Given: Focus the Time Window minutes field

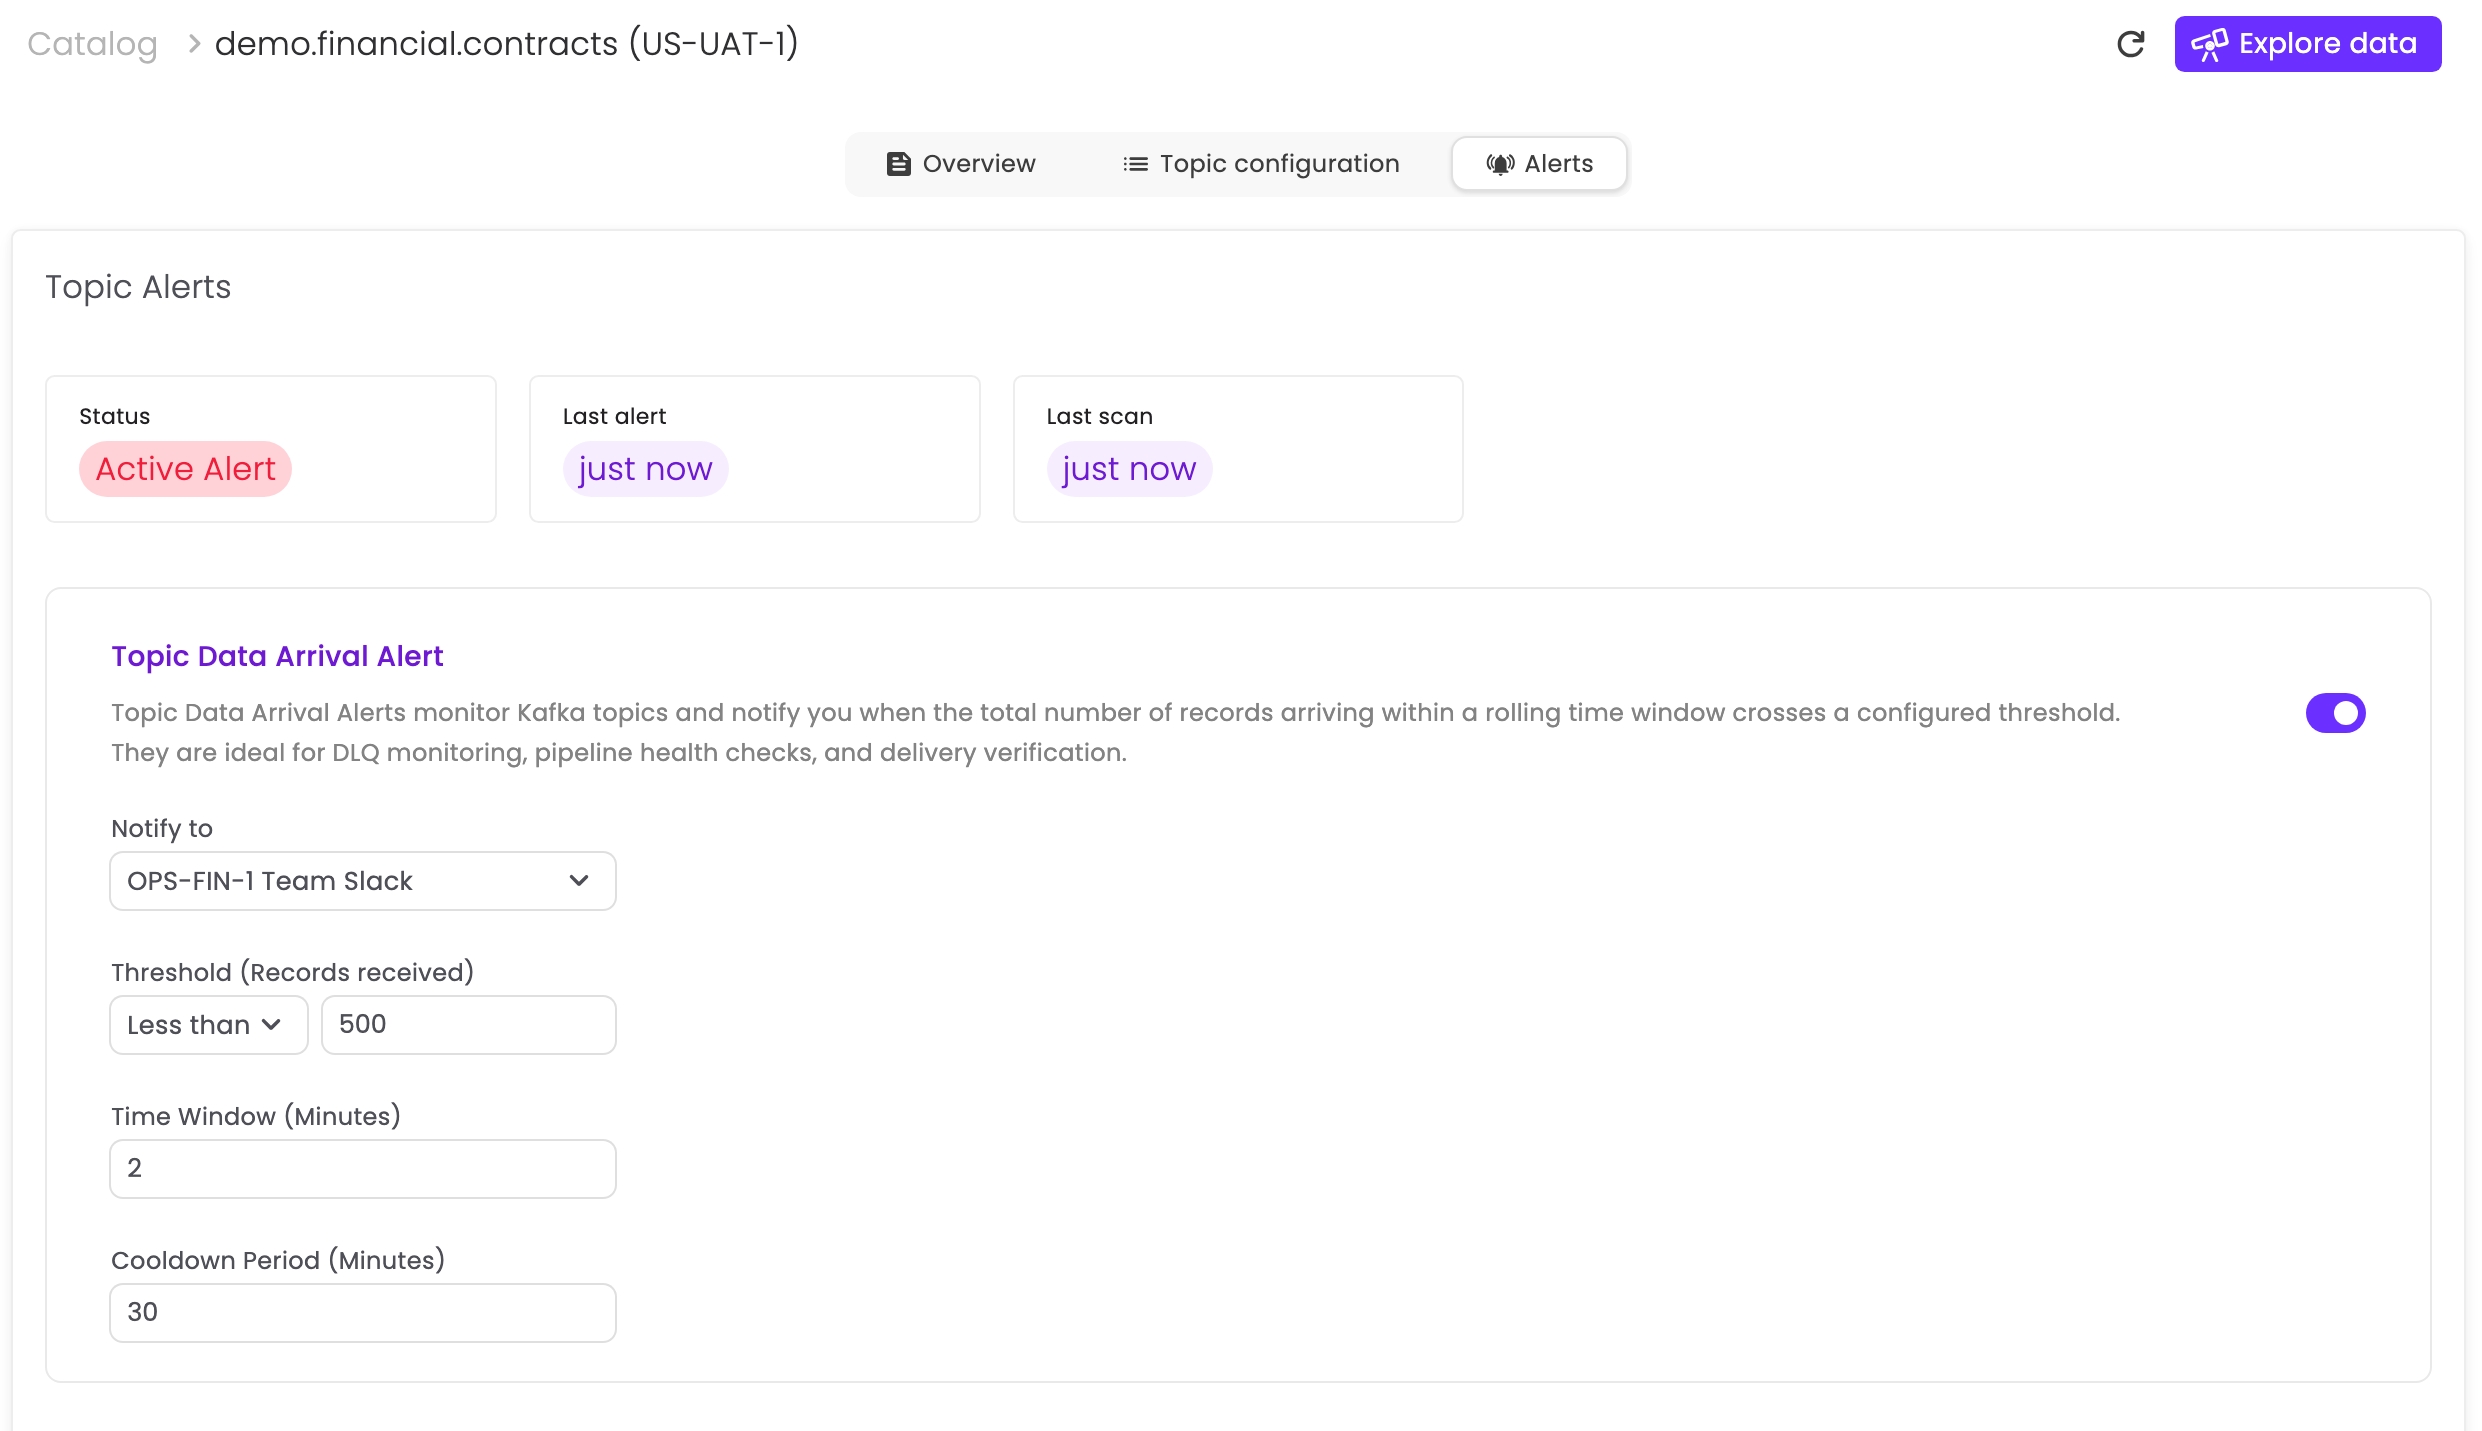Looking at the screenshot, I should click(x=362, y=1169).
